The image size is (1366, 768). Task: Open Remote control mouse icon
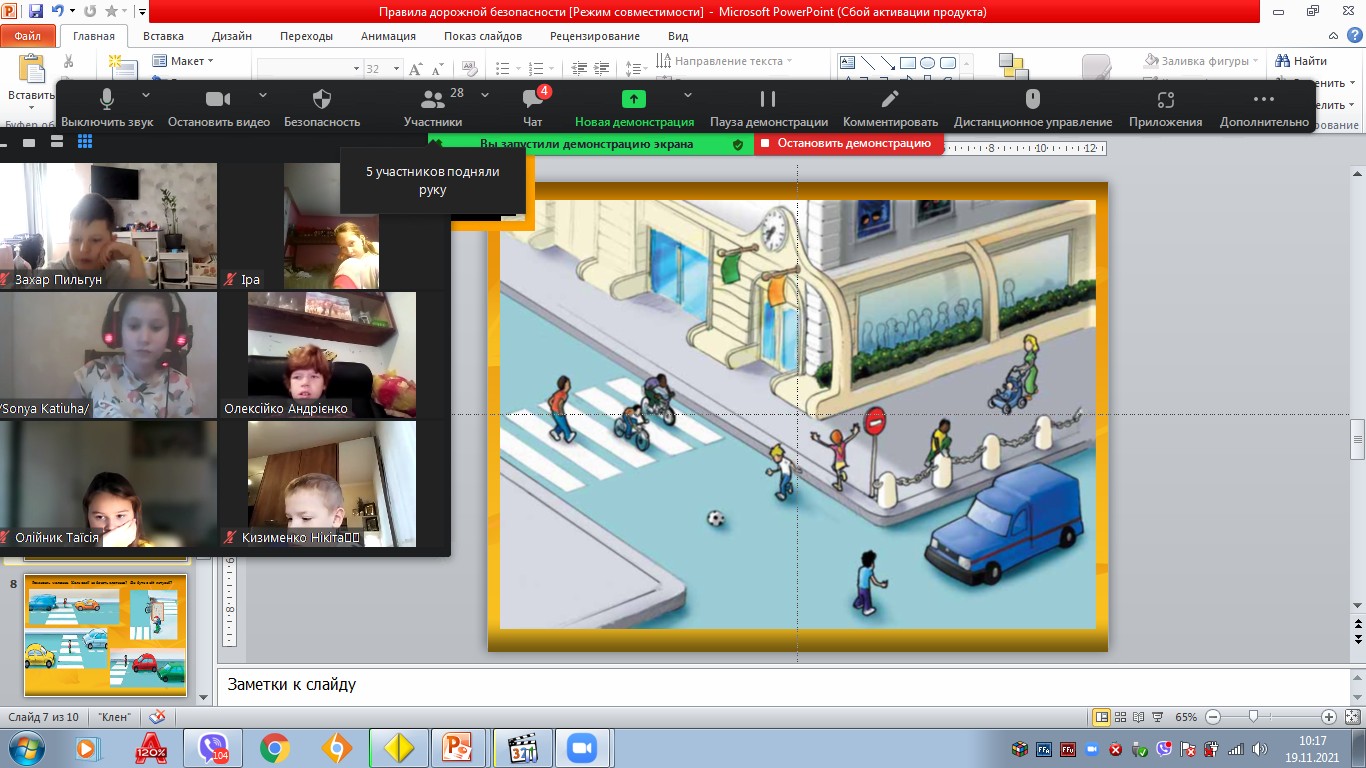point(1033,99)
